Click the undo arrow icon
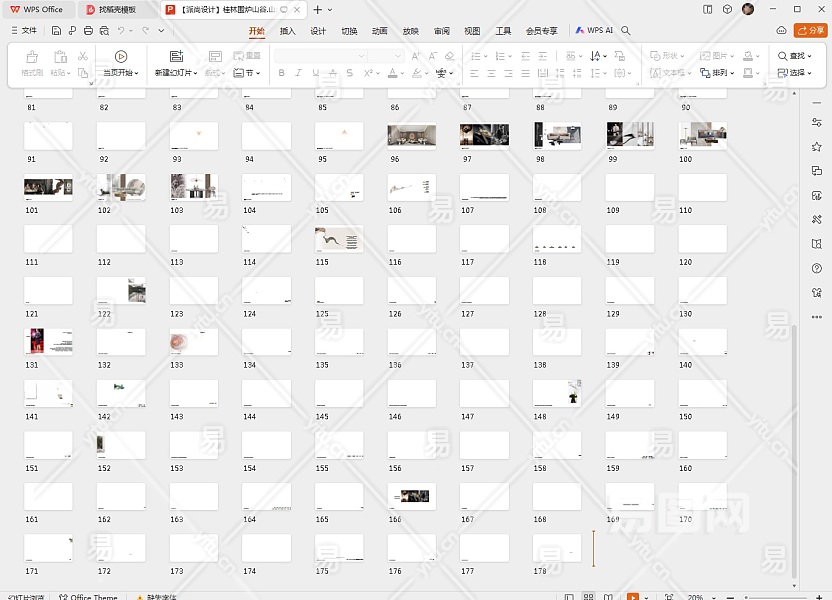This screenshot has width=832, height=600. (120, 31)
